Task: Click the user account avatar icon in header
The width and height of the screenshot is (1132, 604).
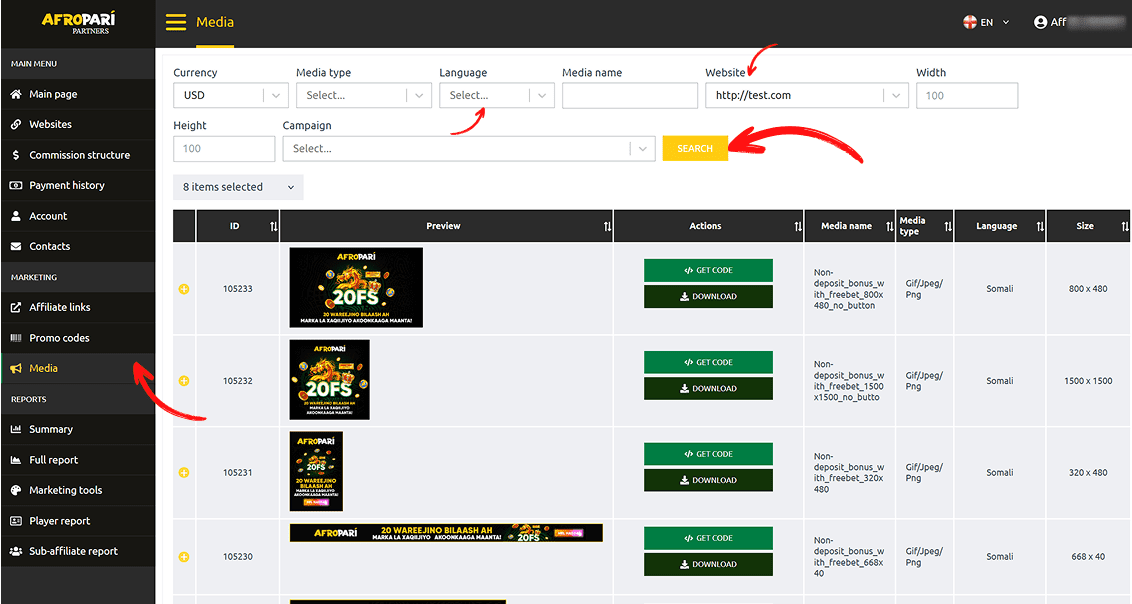Action: [x=1040, y=22]
